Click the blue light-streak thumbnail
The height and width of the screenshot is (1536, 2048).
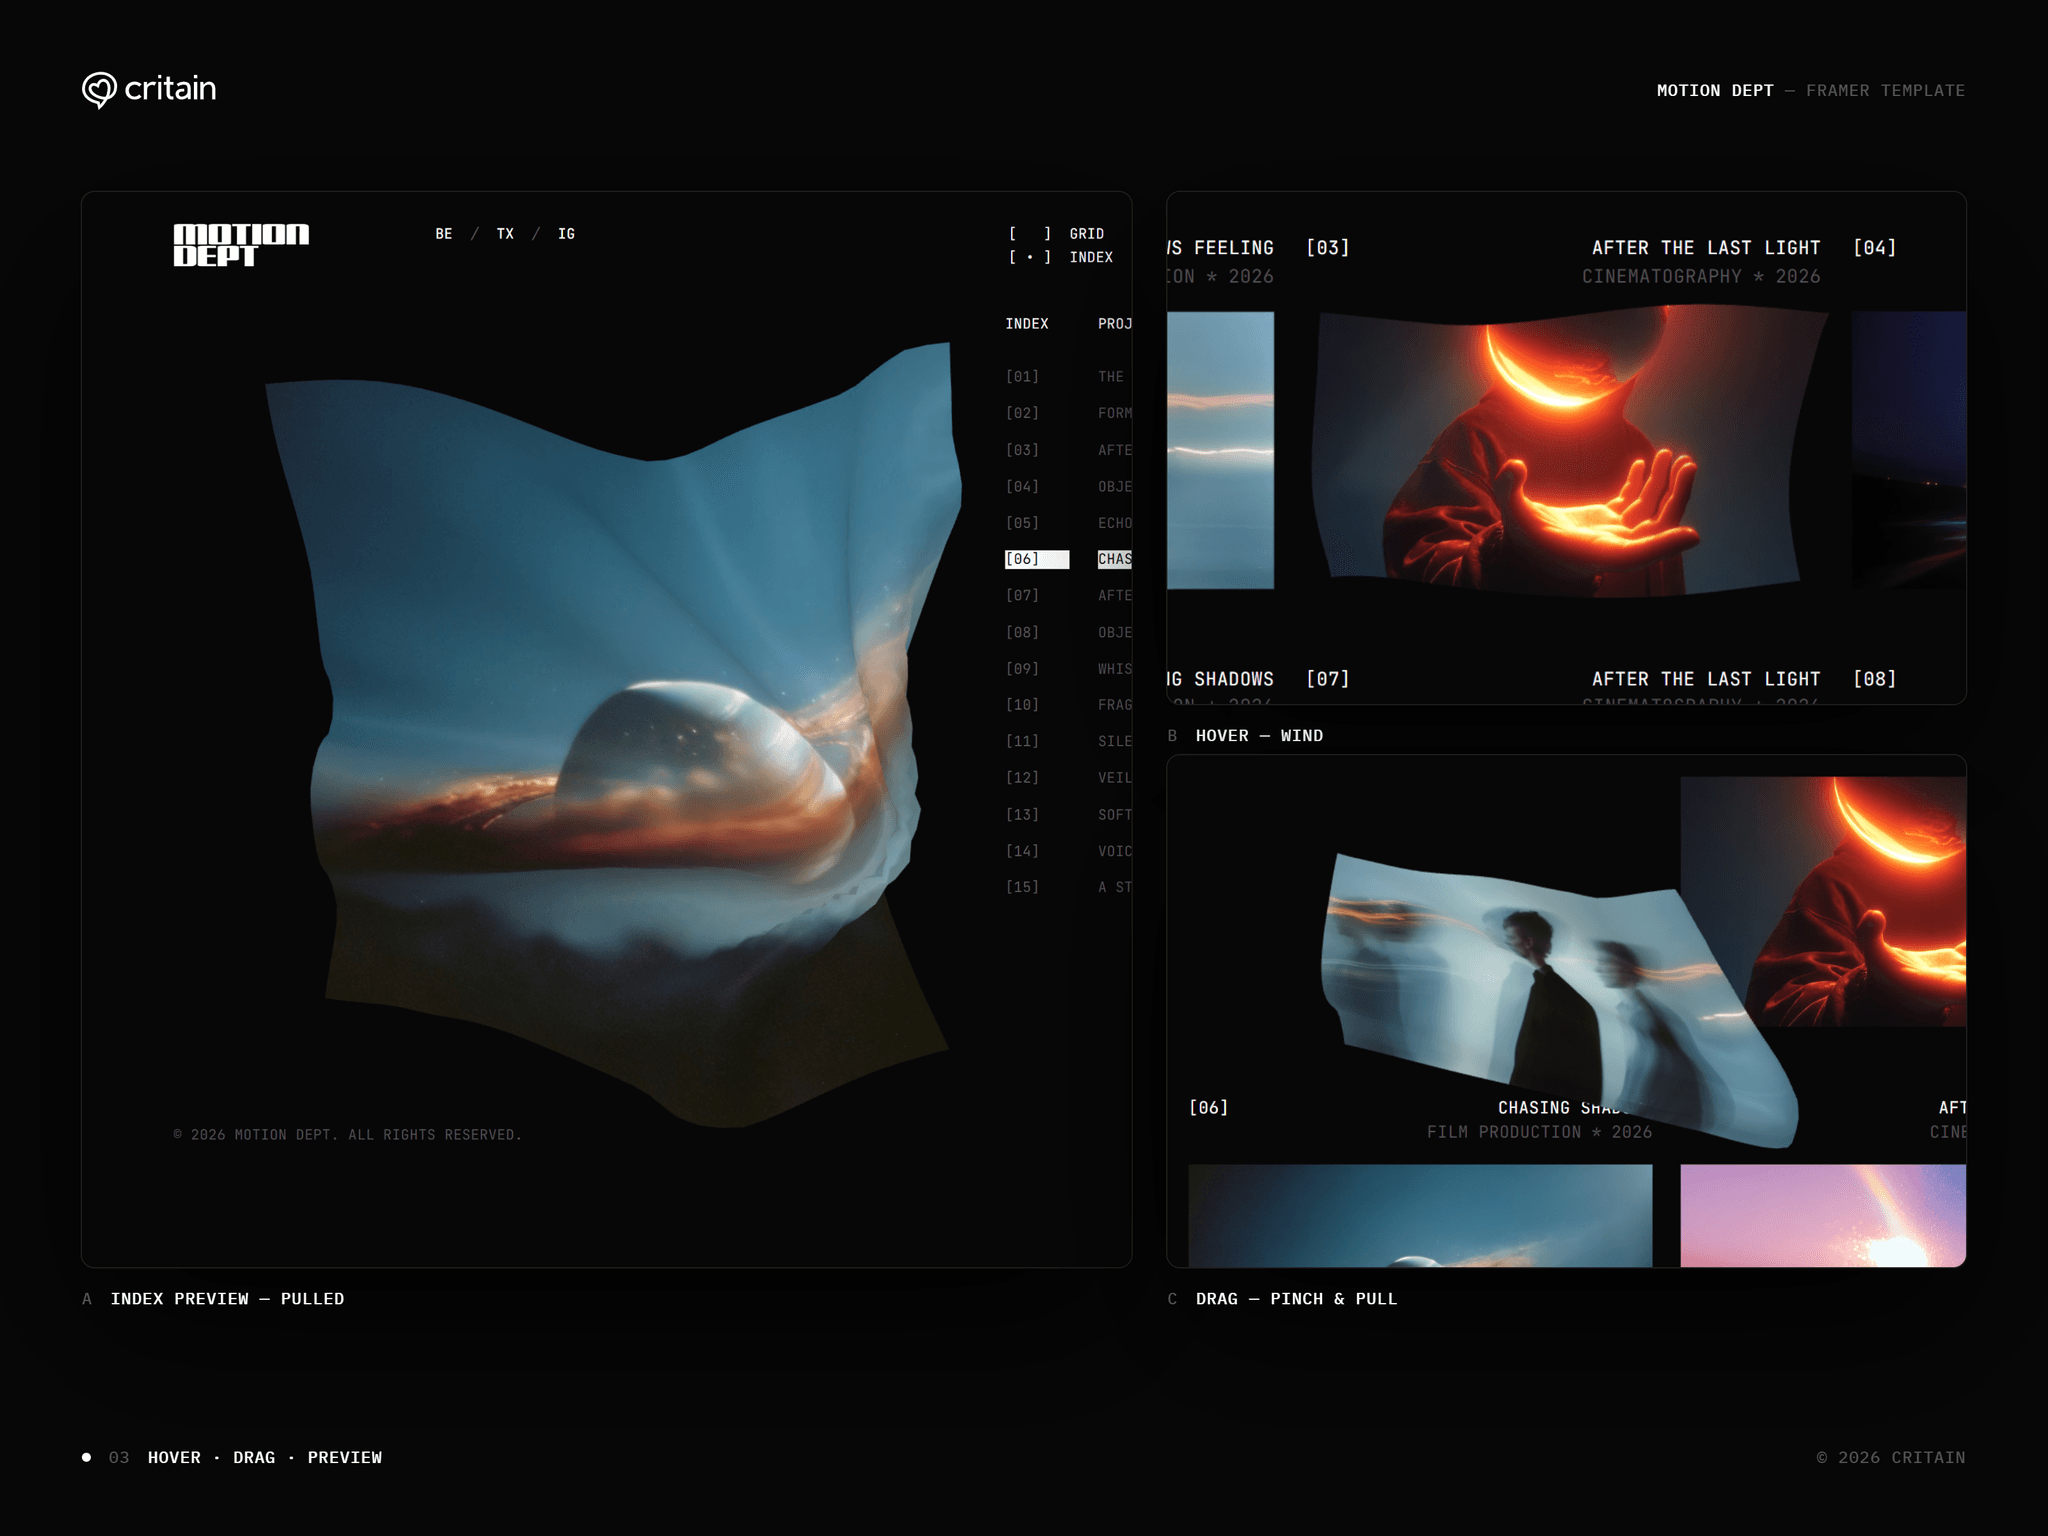1220,450
